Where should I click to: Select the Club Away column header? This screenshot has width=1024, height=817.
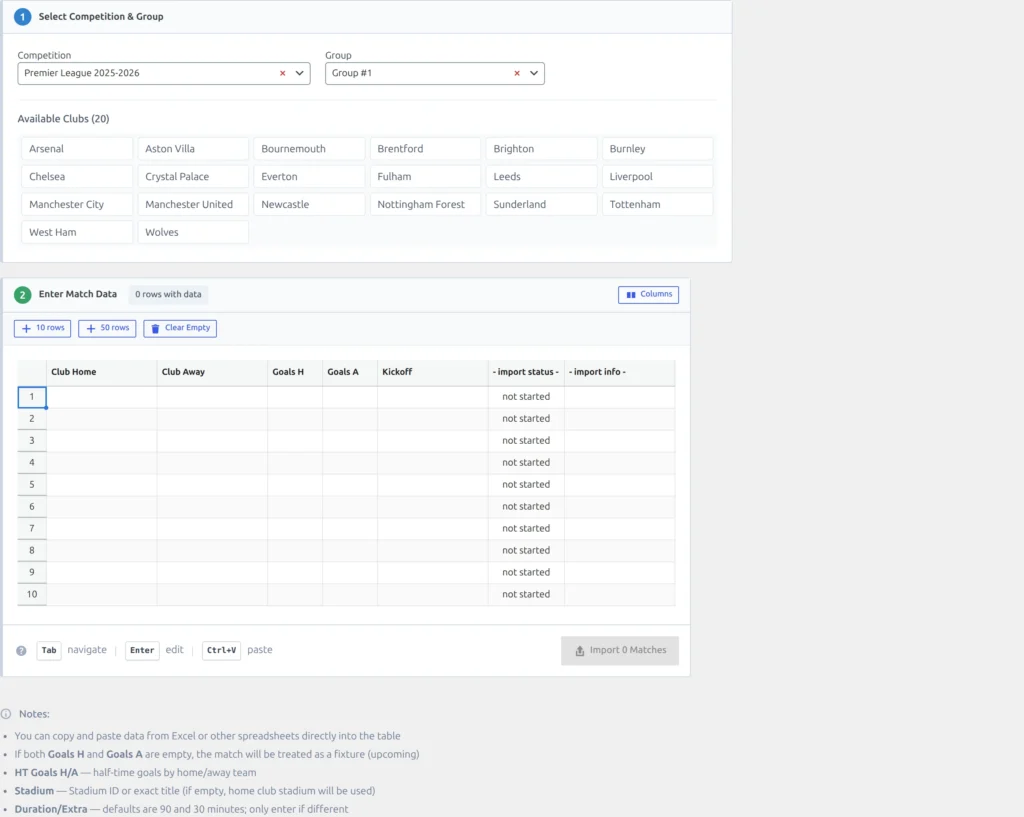tap(212, 372)
